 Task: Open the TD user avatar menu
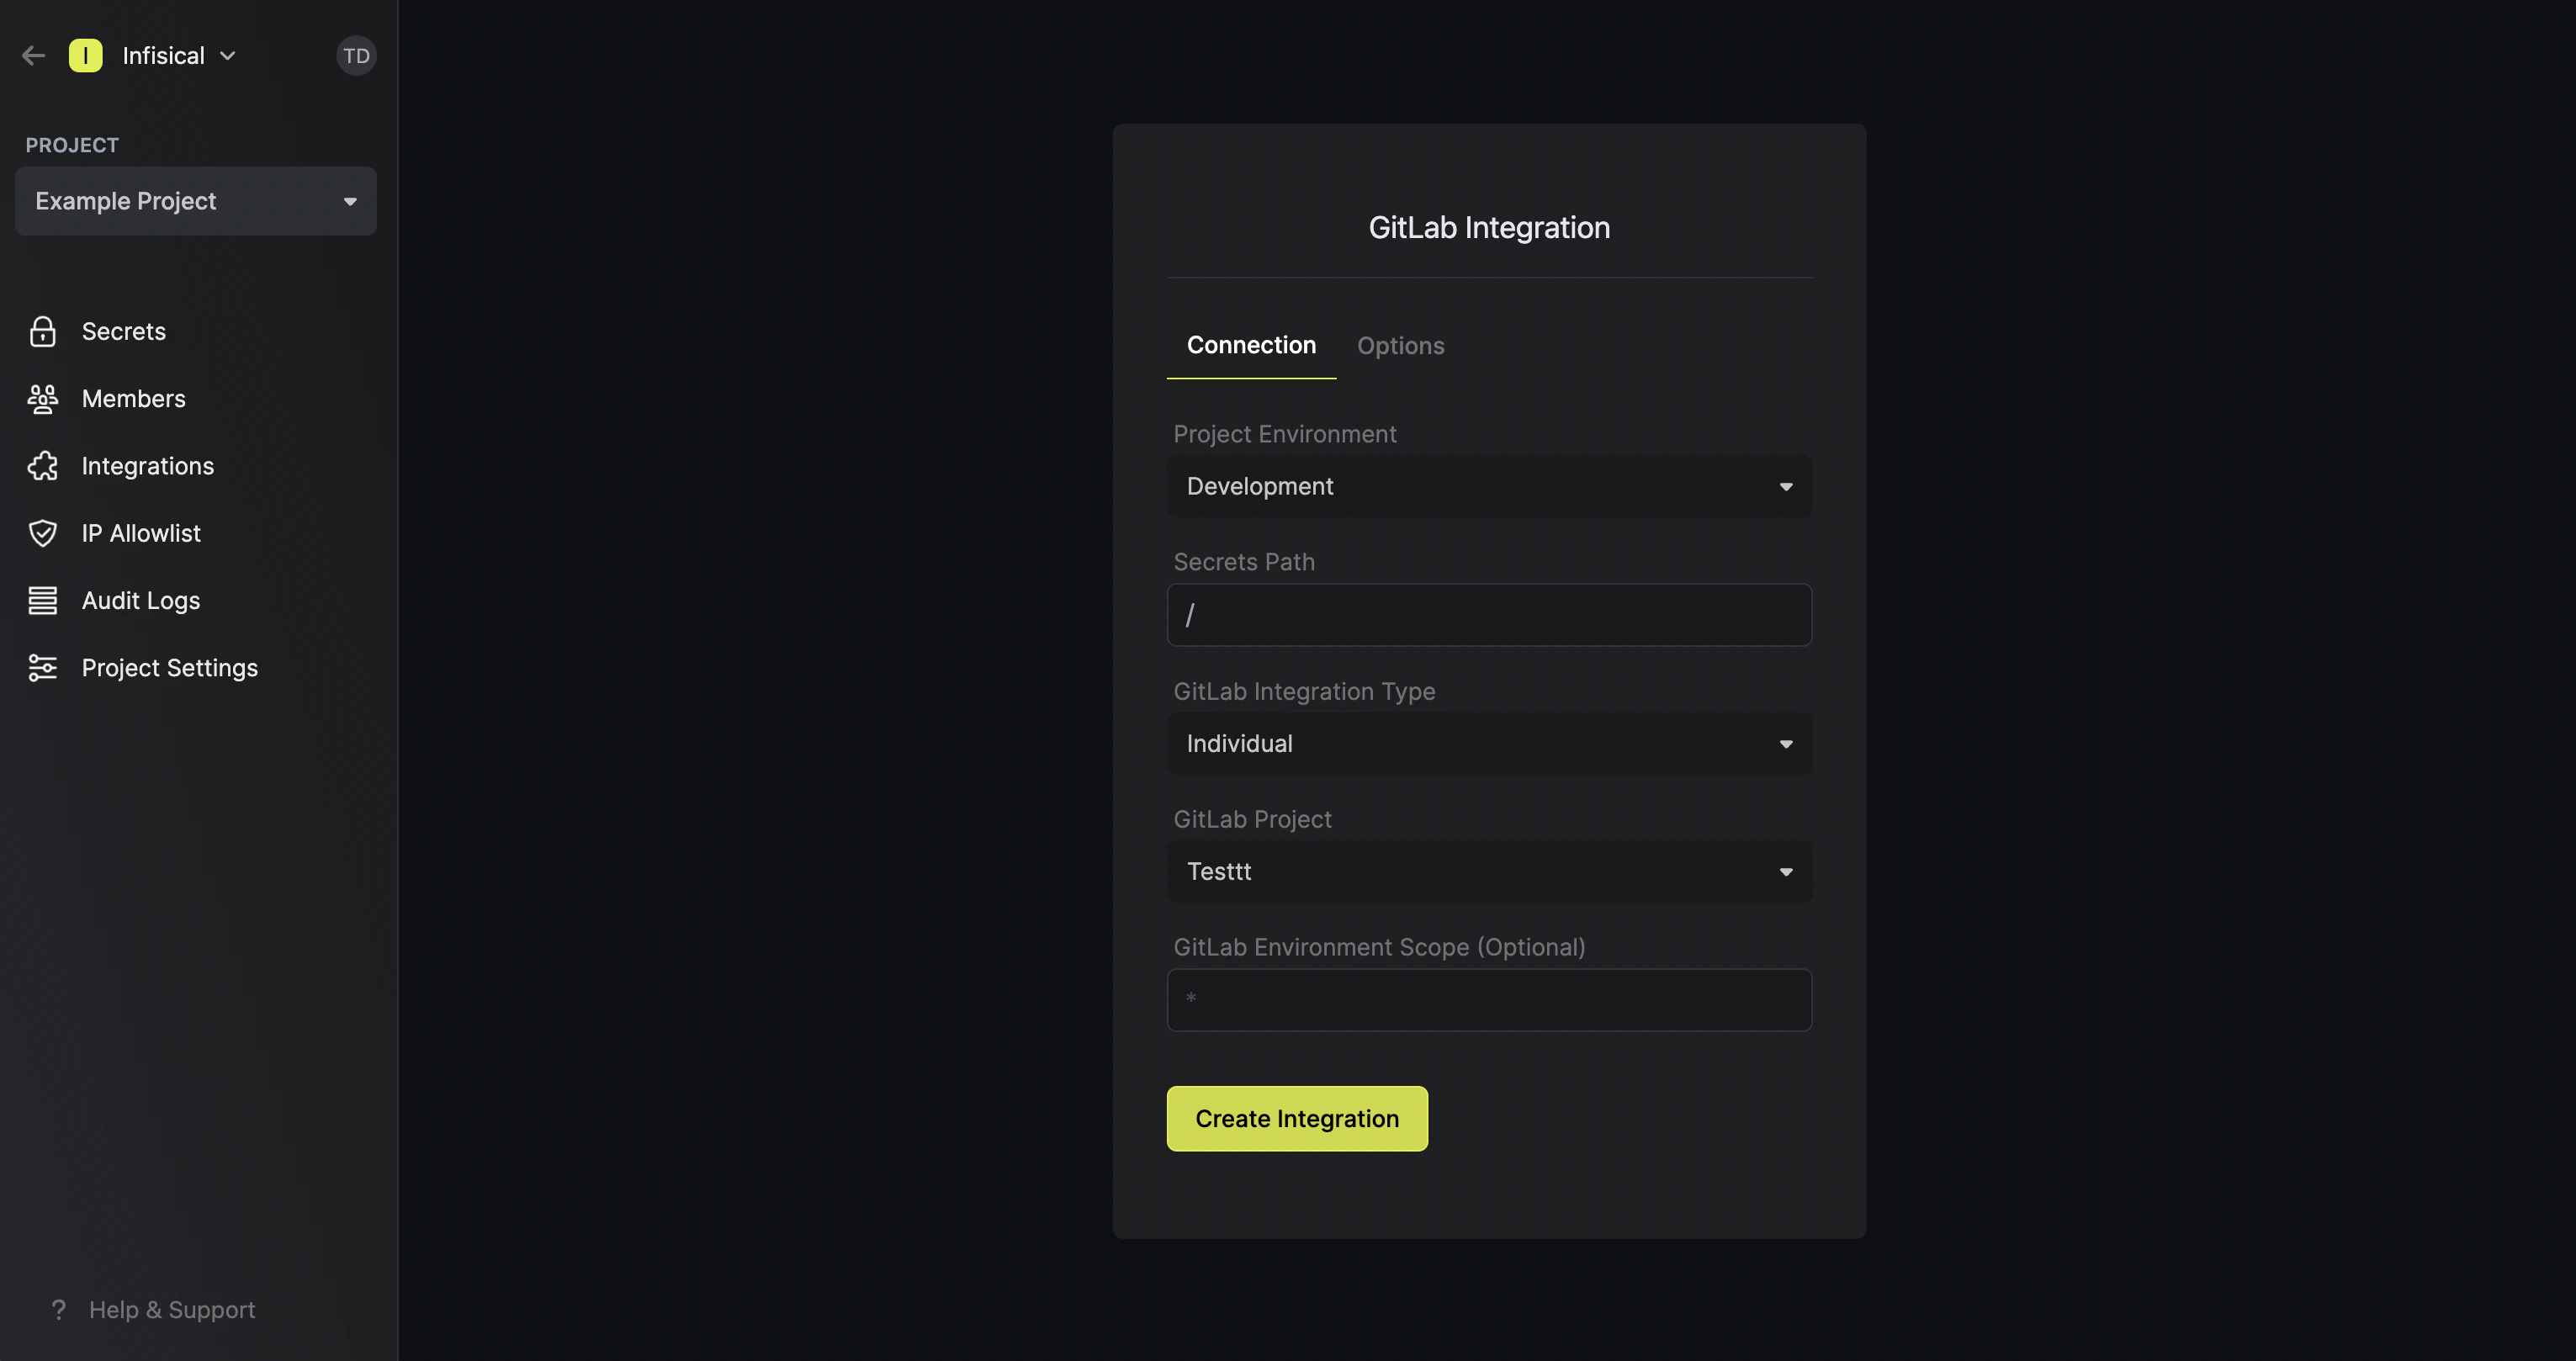[356, 56]
